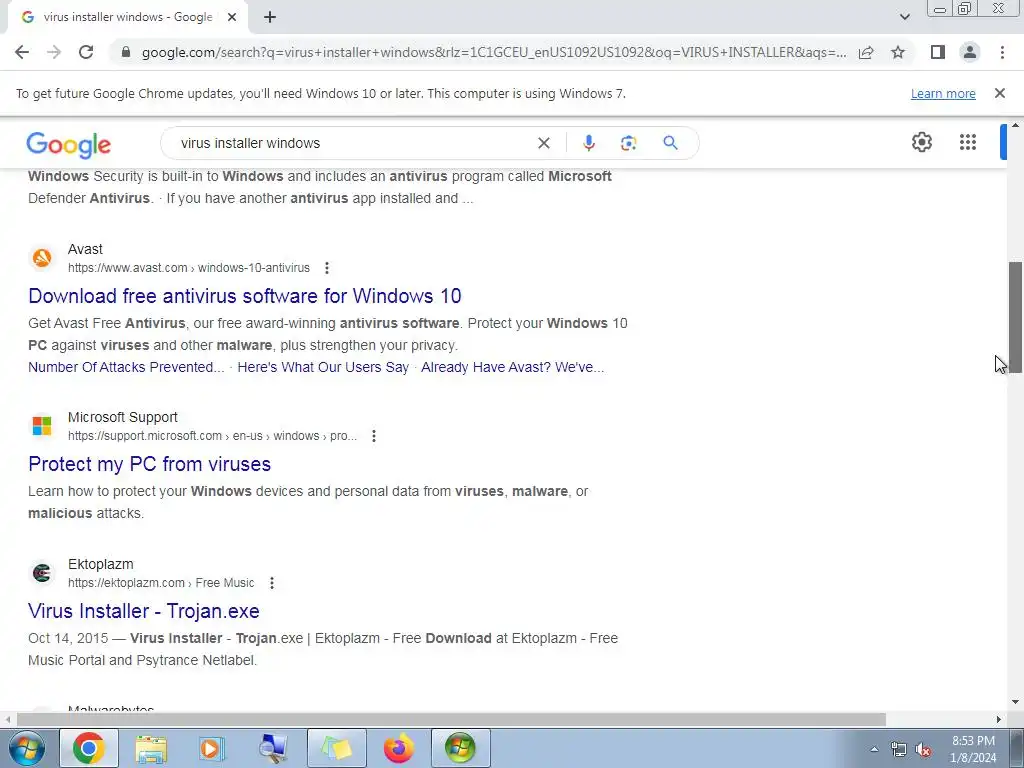Click the support.microsoft.com URL breadcrumb
This screenshot has width=1024, height=768.
point(212,436)
